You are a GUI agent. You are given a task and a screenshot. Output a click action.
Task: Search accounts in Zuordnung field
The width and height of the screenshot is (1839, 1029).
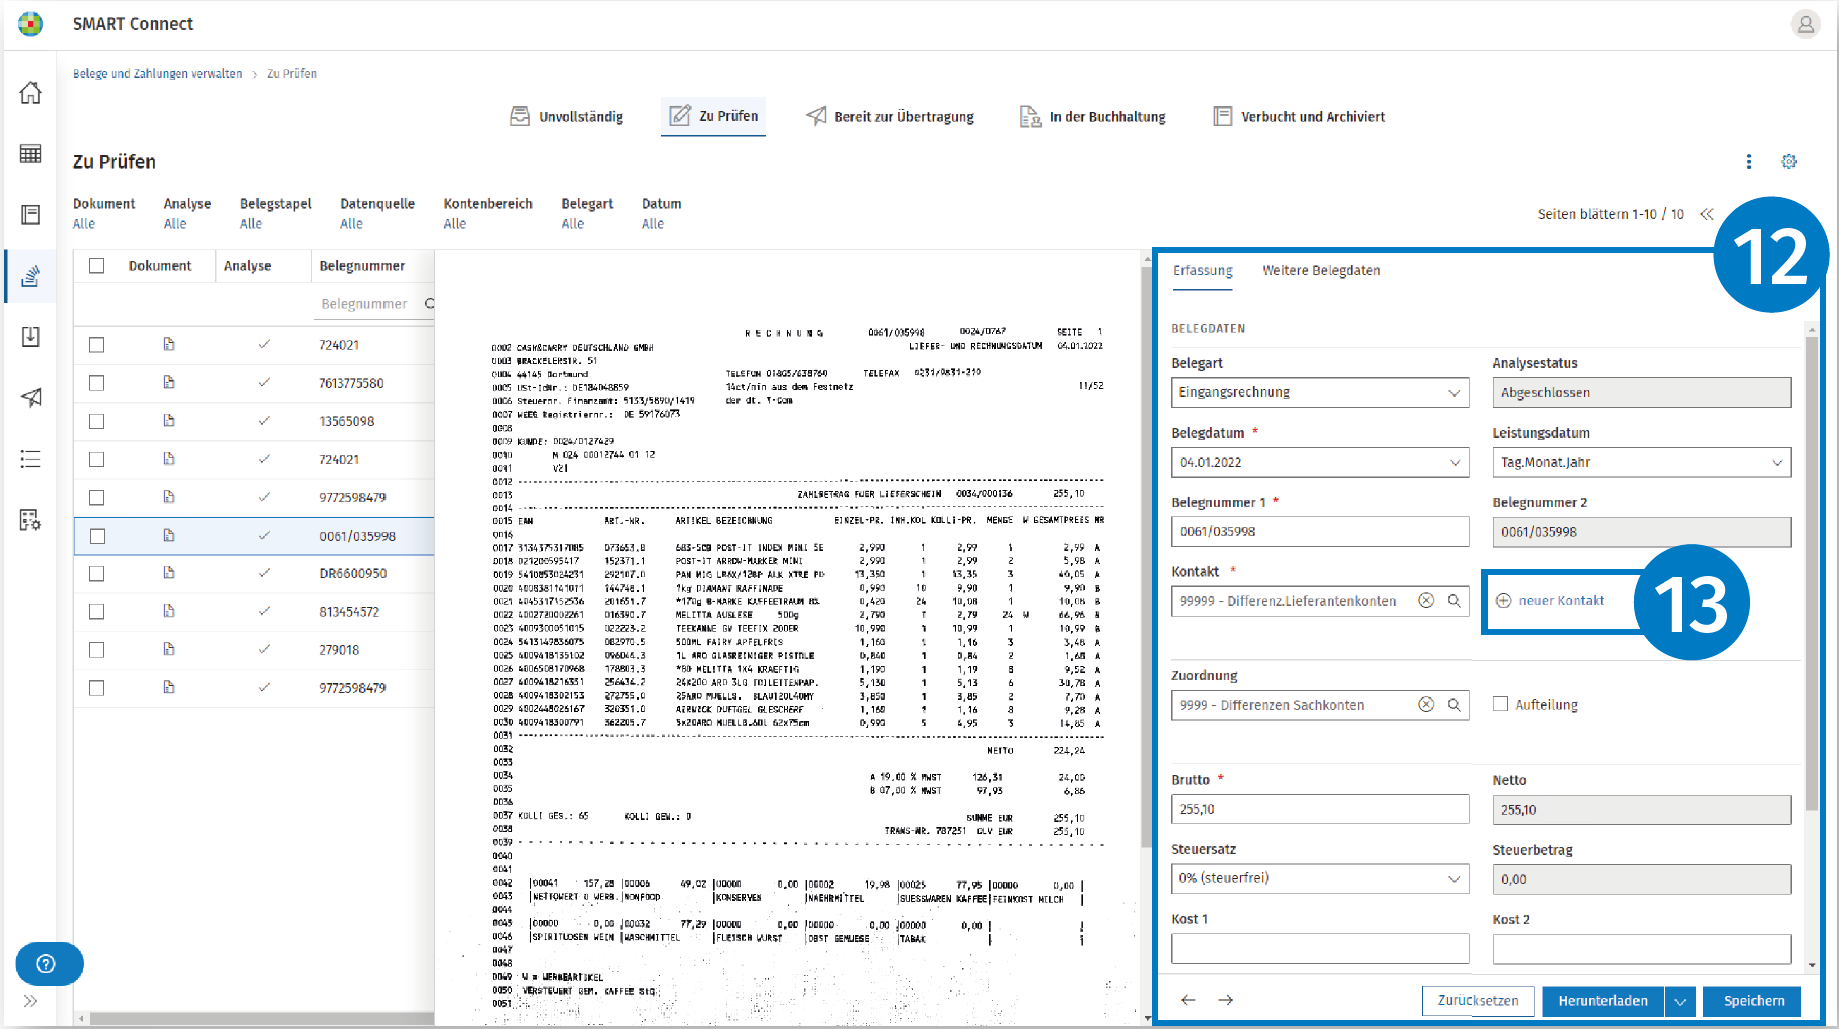point(1454,704)
